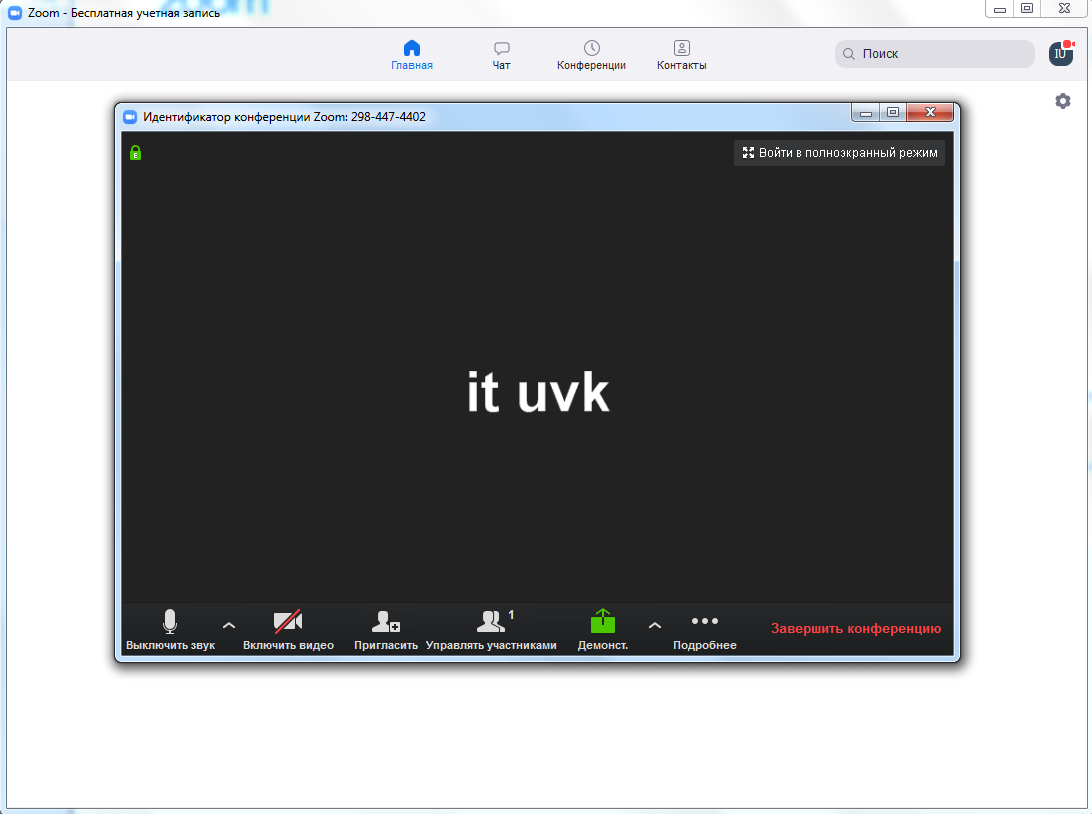Image resolution: width=1092 pixels, height=814 pixels.
Task: Open the settings gear icon
Action: pos(1062,101)
